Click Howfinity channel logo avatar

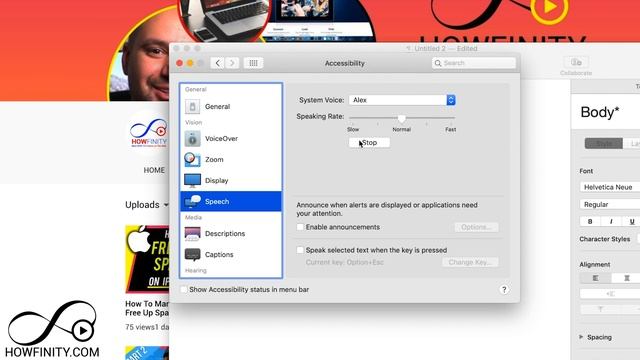[x=149, y=133]
